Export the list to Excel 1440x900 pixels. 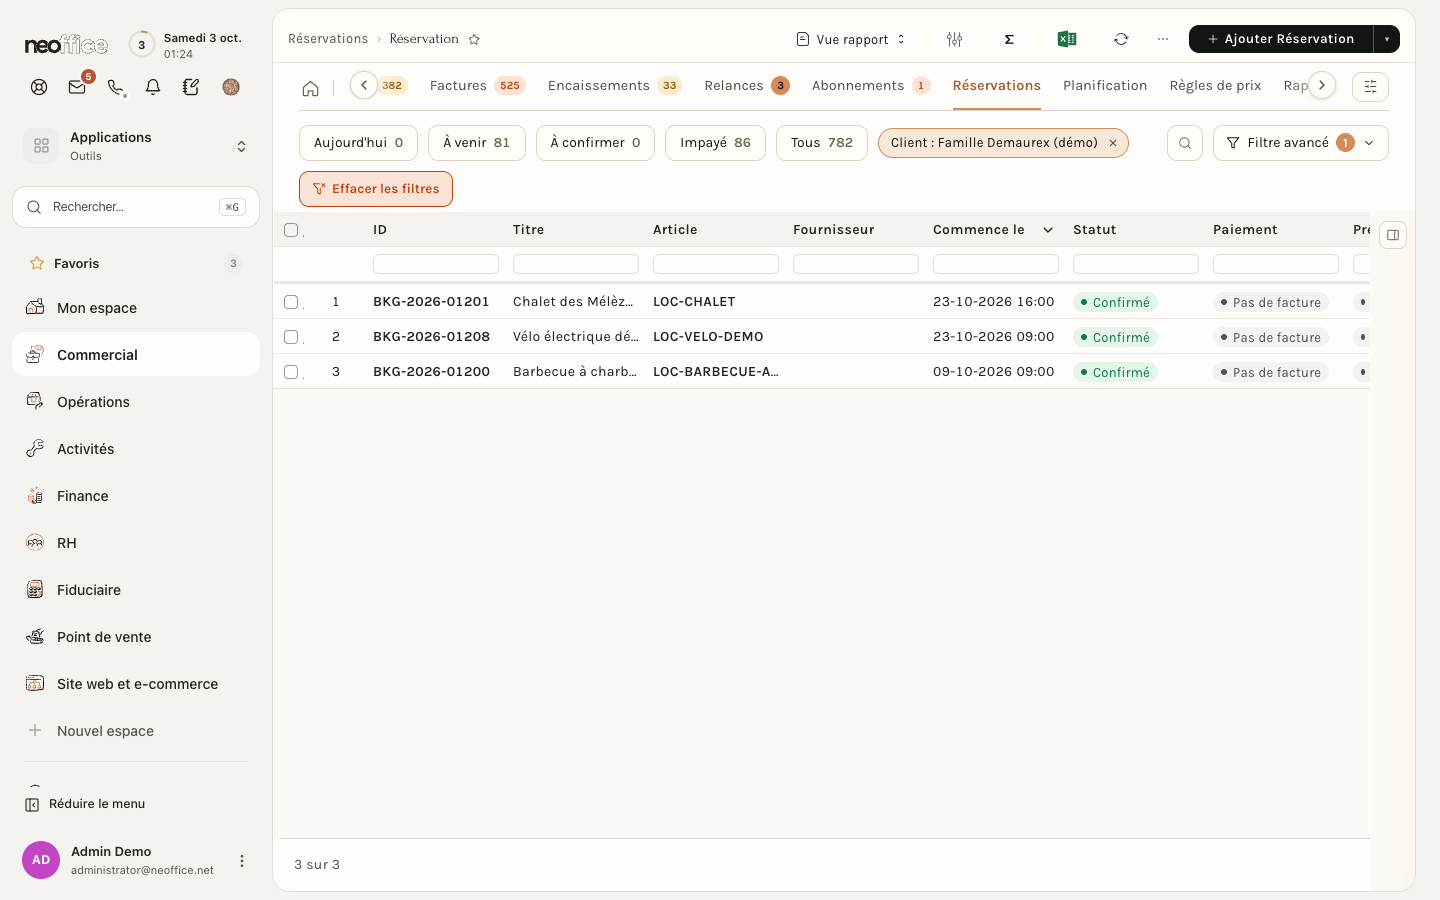1067,39
